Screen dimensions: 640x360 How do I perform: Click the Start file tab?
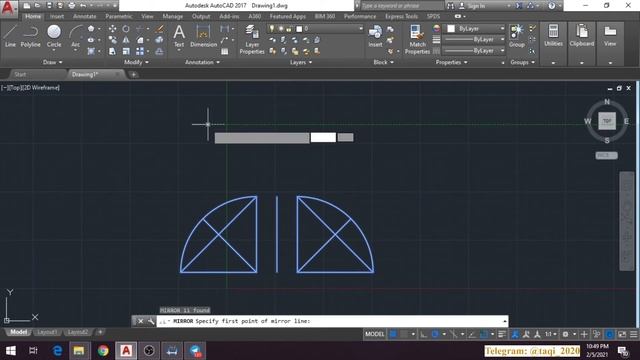click(x=20, y=74)
